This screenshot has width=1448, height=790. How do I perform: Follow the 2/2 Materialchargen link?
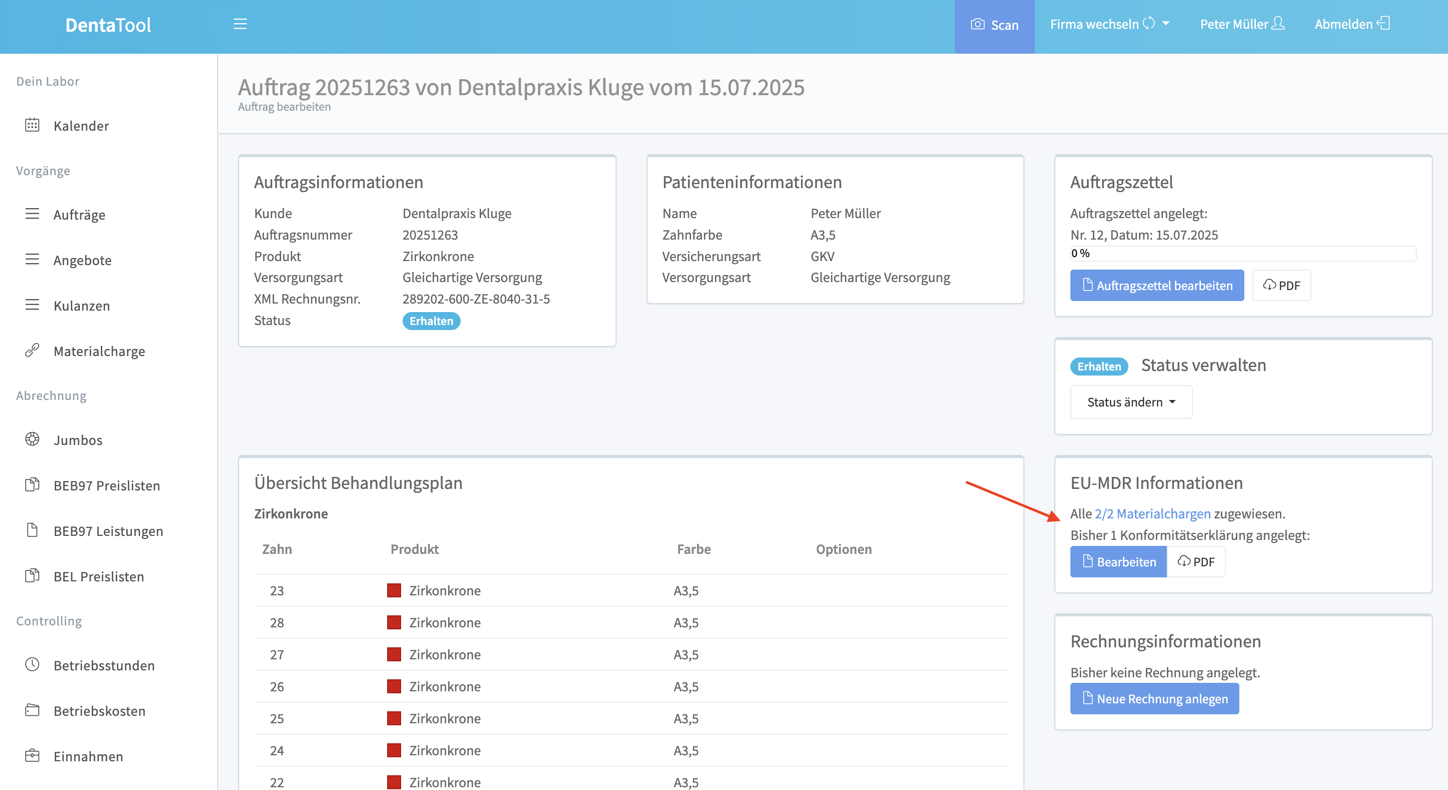pyautogui.click(x=1152, y=514)
